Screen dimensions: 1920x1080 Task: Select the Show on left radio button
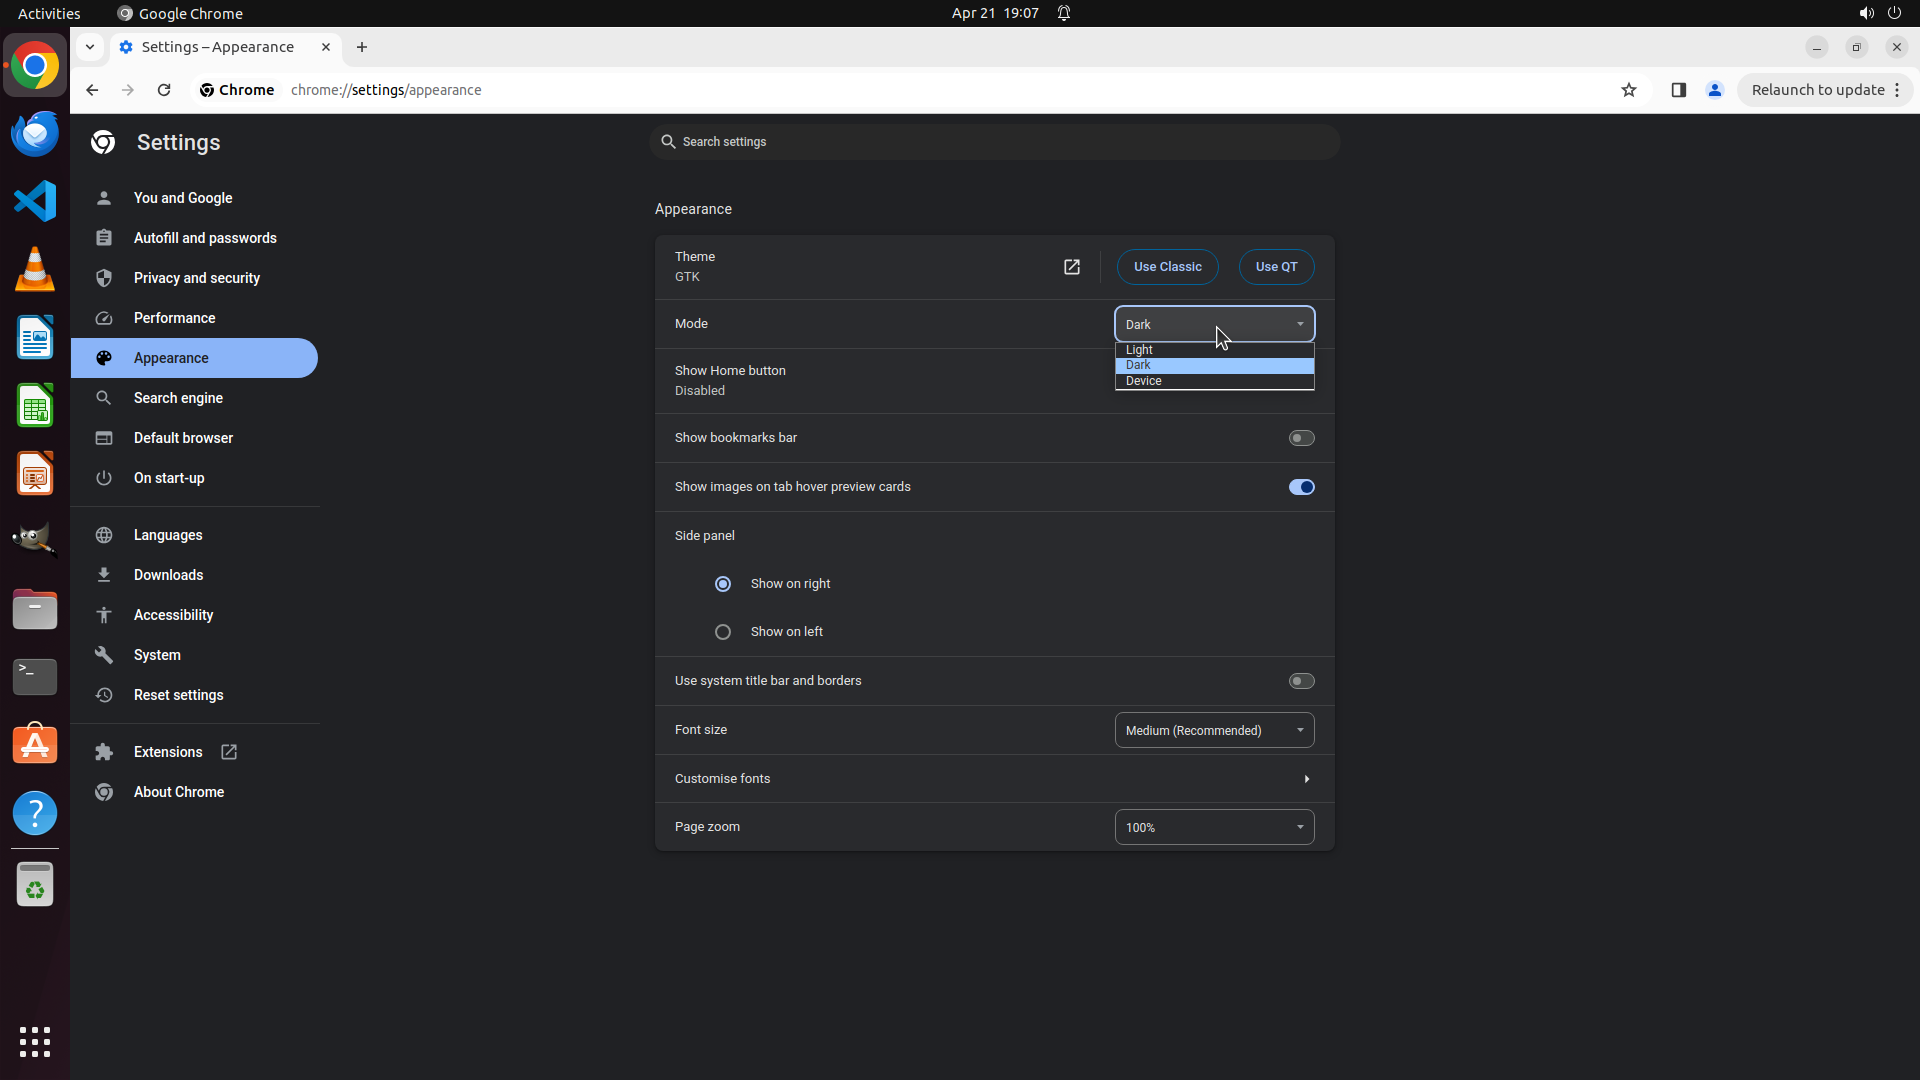pos(723,632)
